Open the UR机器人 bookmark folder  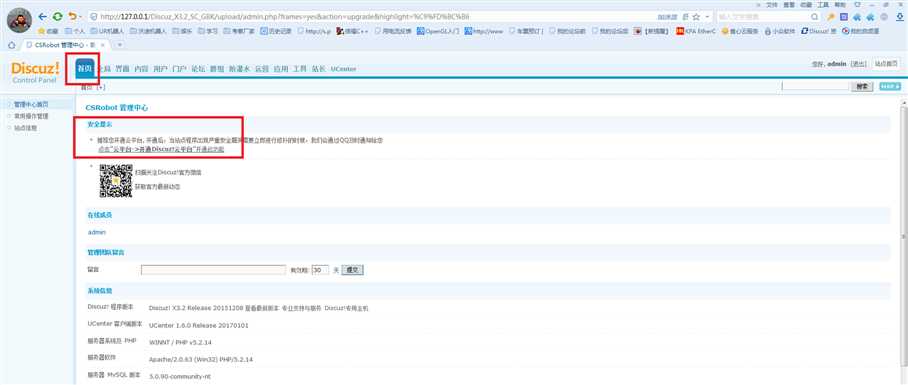[x=108, y=31]
